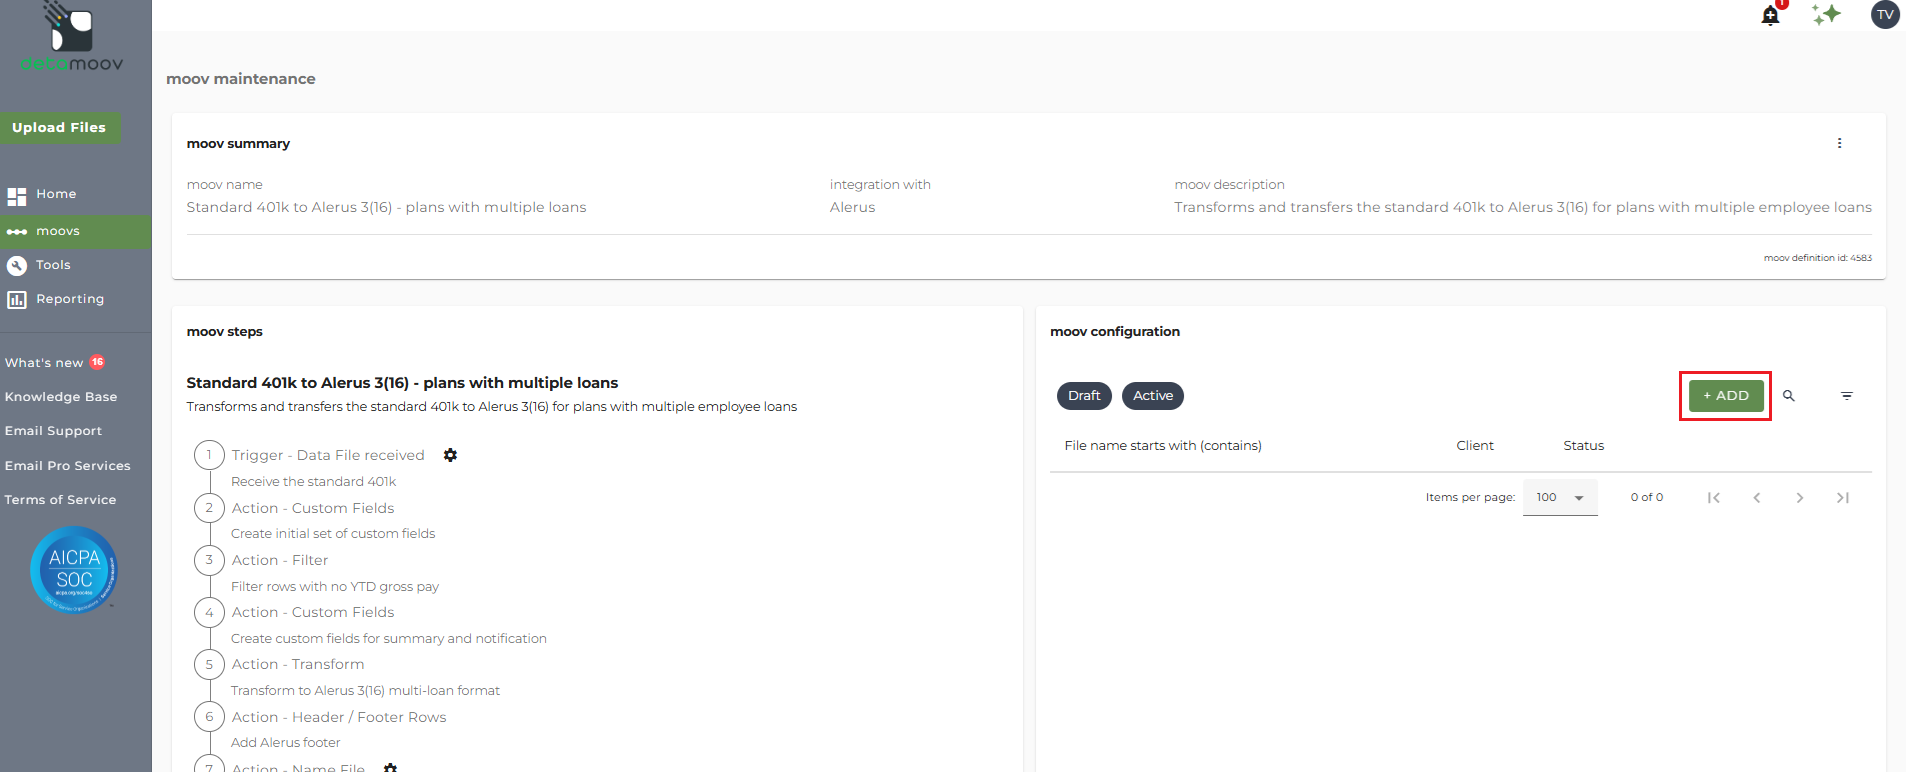Toggle the Active status filter chip
The image size is (1906, 772).
(x=1153, y=396)
